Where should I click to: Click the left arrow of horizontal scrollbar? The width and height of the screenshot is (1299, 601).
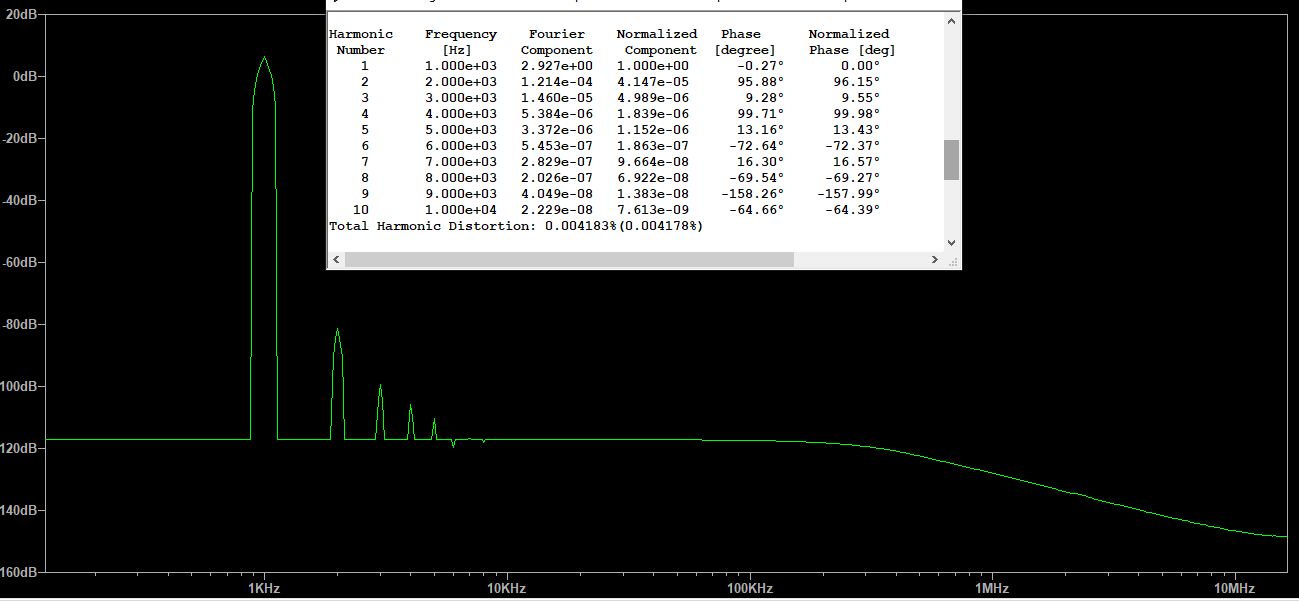pos(336,259)
